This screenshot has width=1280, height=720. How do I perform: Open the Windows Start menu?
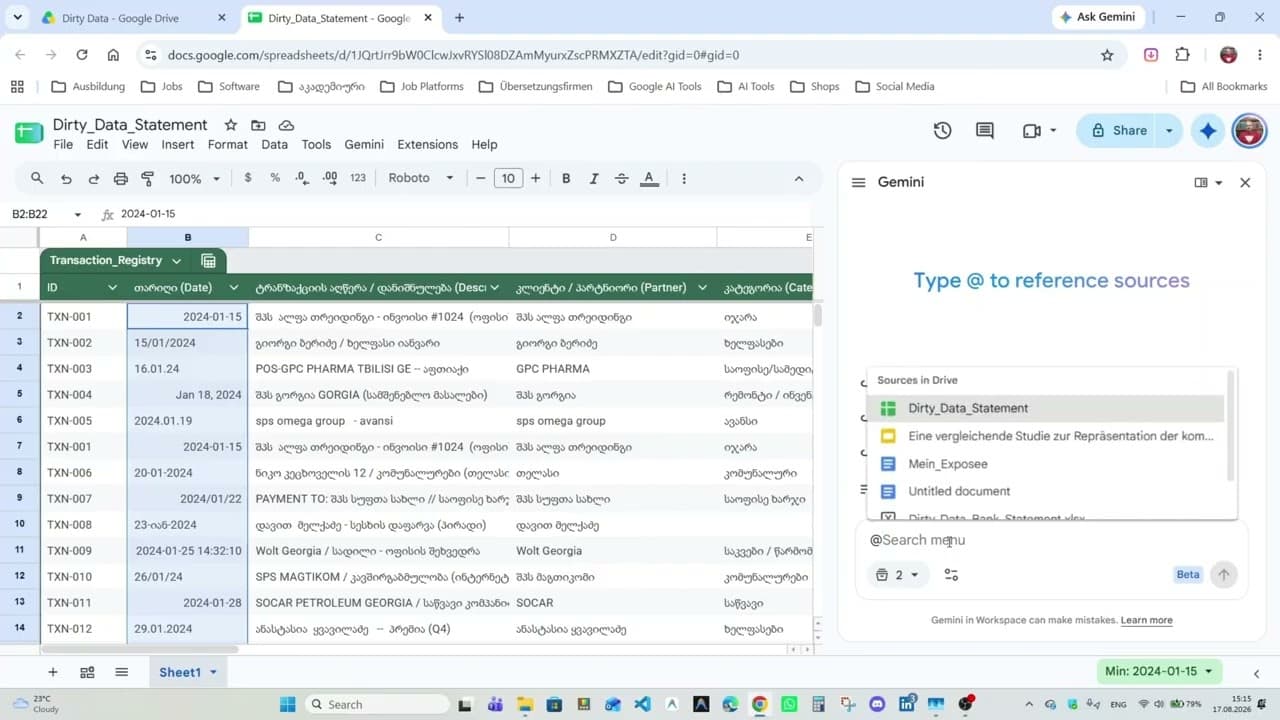click(286, 704)
